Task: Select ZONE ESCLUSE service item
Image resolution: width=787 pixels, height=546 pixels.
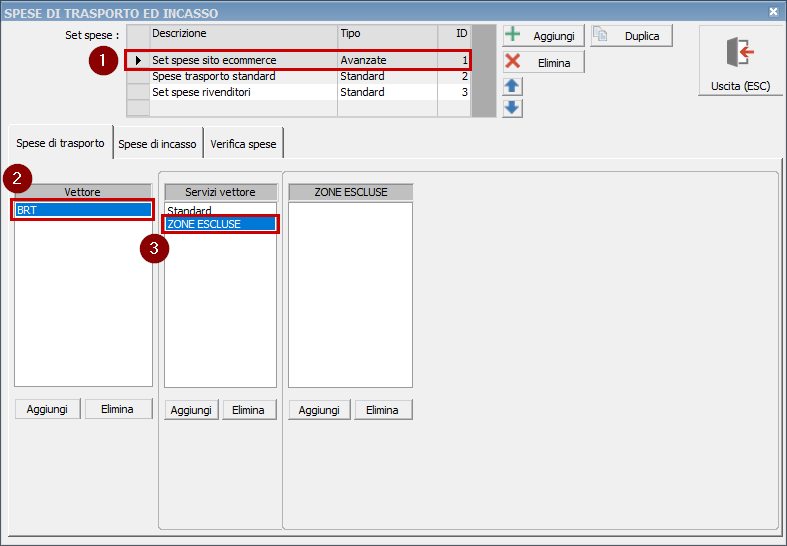Action: click(205, 224)
